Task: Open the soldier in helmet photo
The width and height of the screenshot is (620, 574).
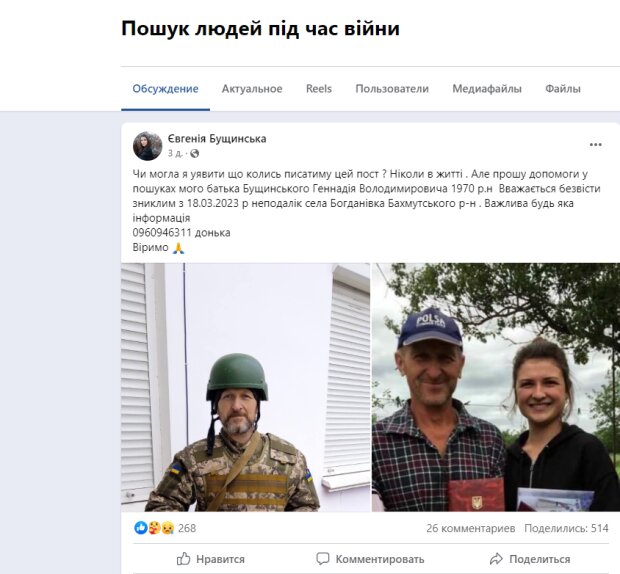Action: [x=246, y=387]
